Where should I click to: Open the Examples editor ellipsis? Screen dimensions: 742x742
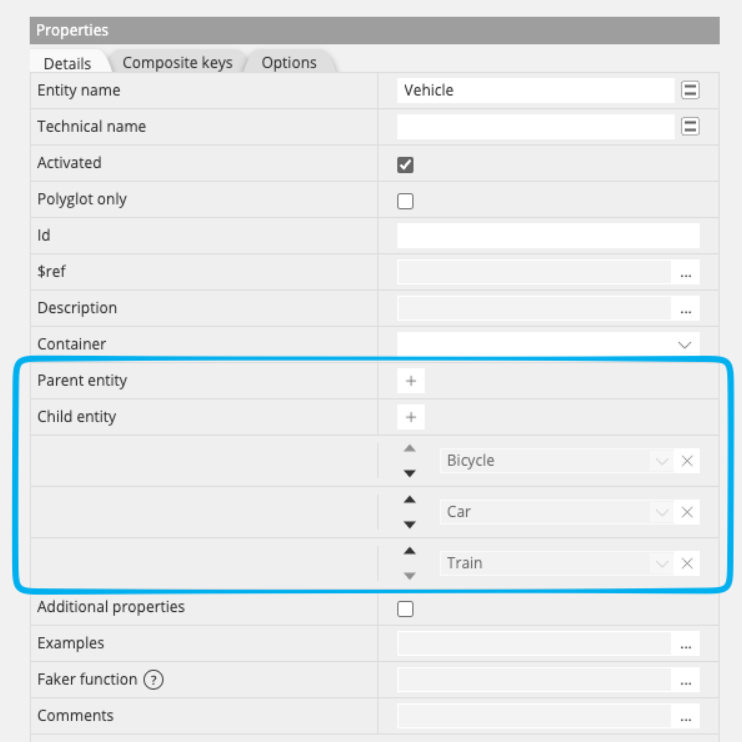(x=686, y=644)
